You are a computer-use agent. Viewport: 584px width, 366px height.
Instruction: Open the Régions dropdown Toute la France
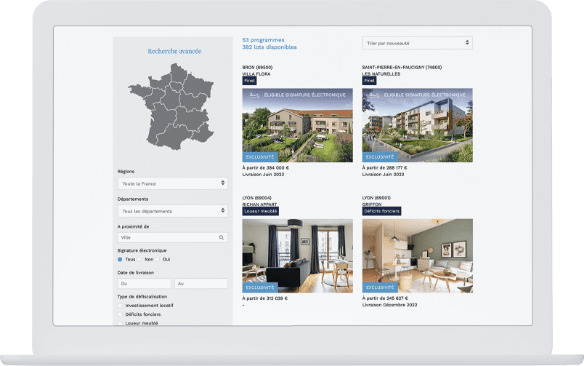coord(172,184)
